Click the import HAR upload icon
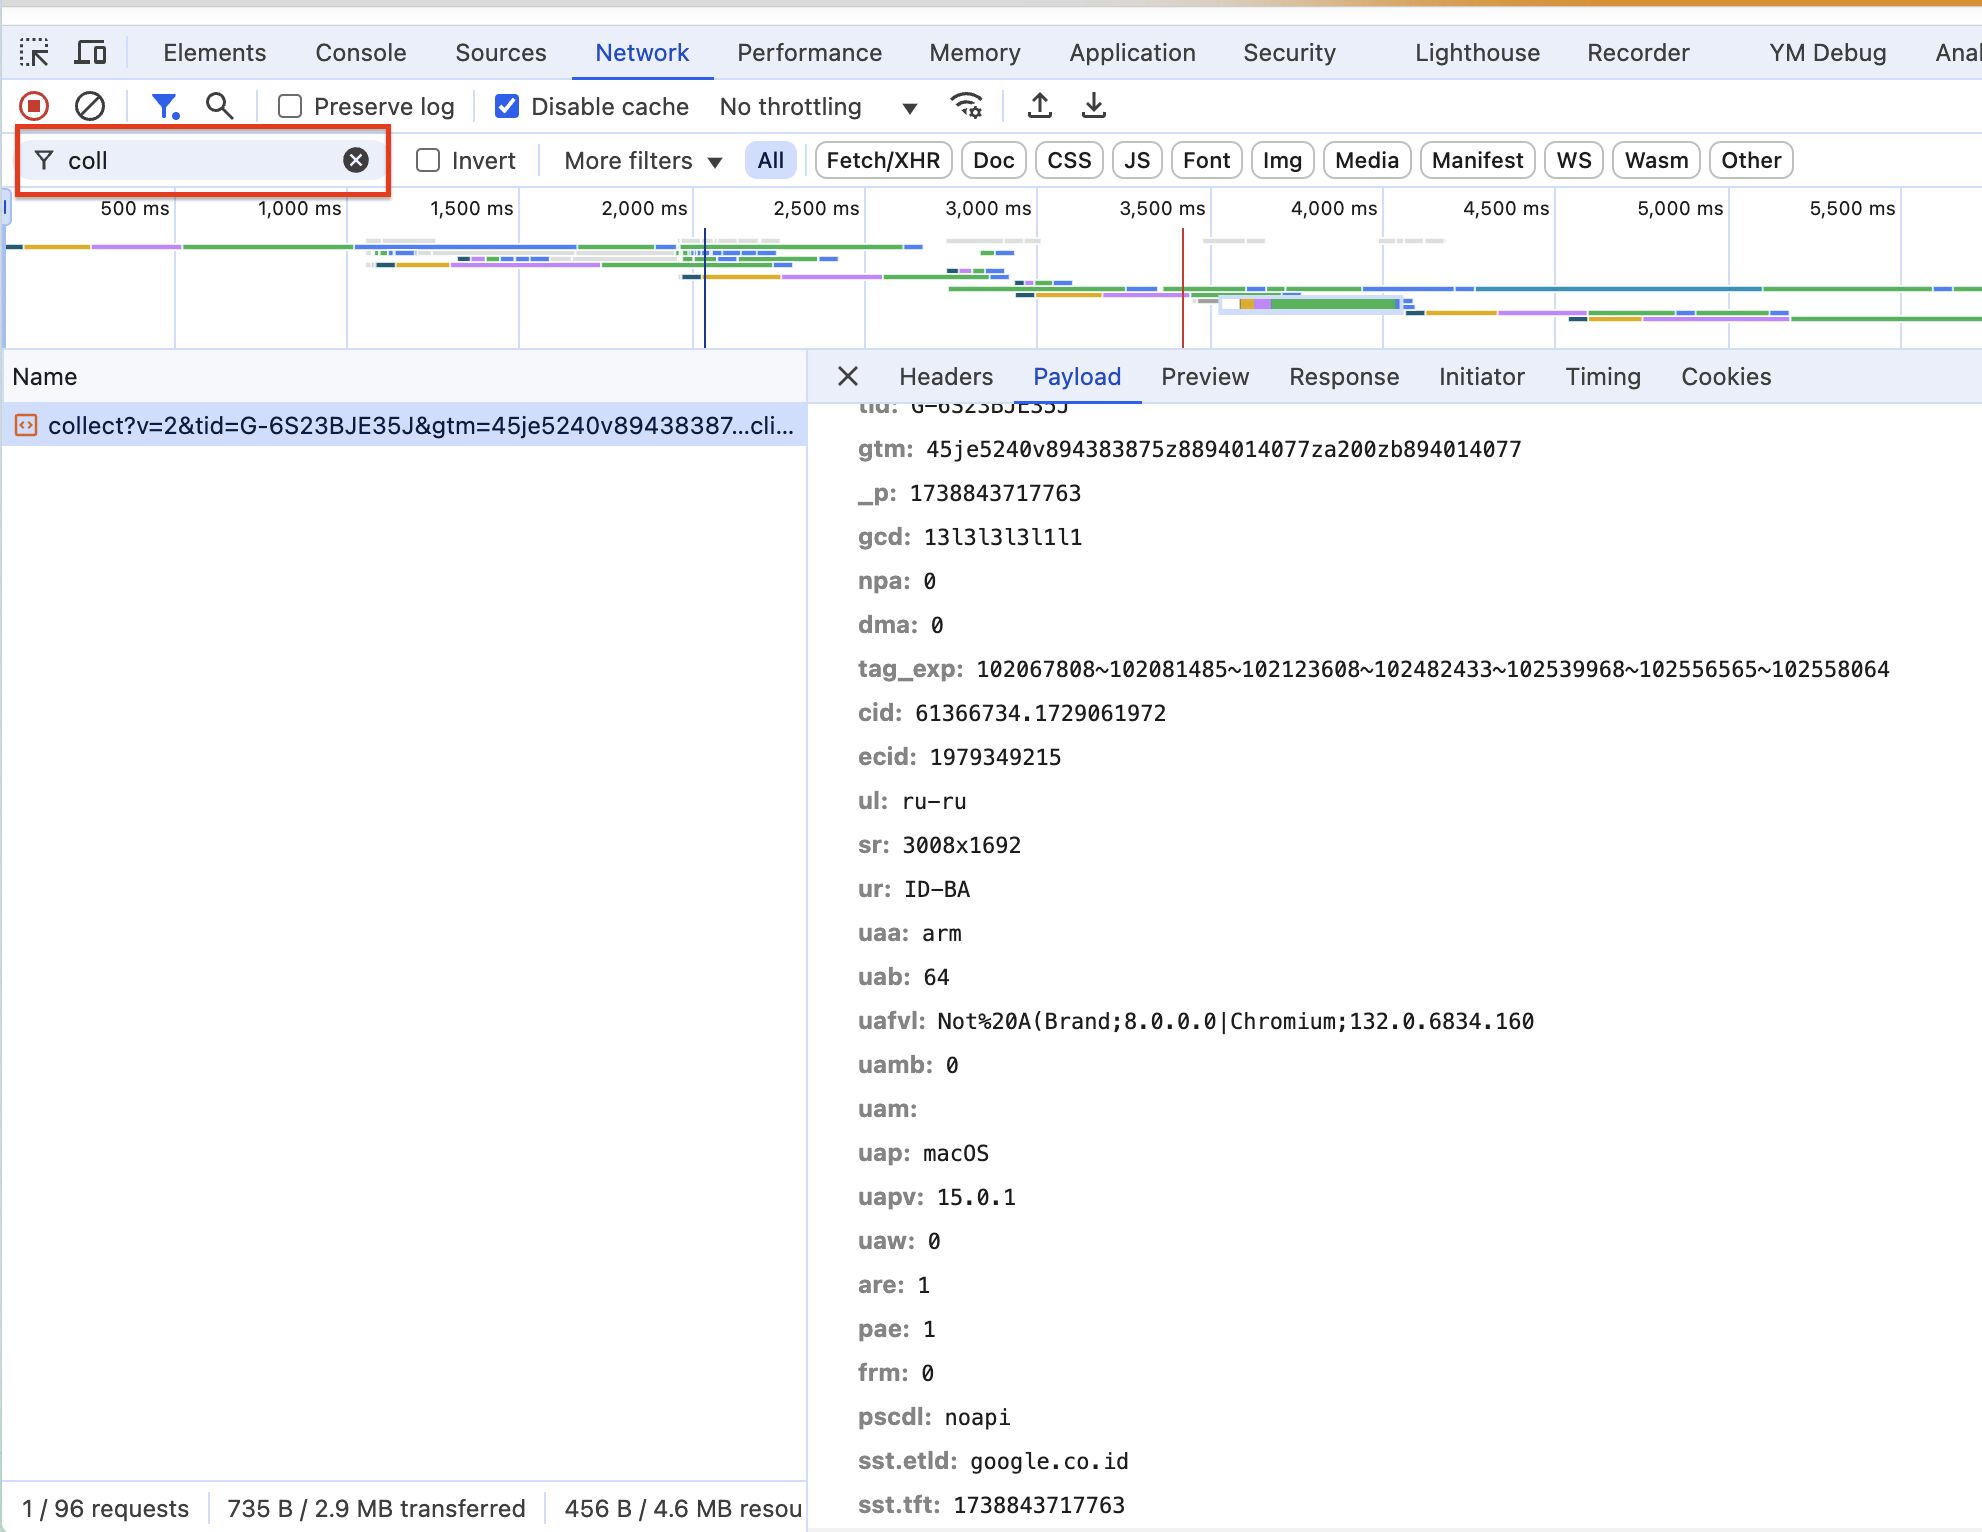This screenshot has height=1532, width=1982. coord(1040,106)
